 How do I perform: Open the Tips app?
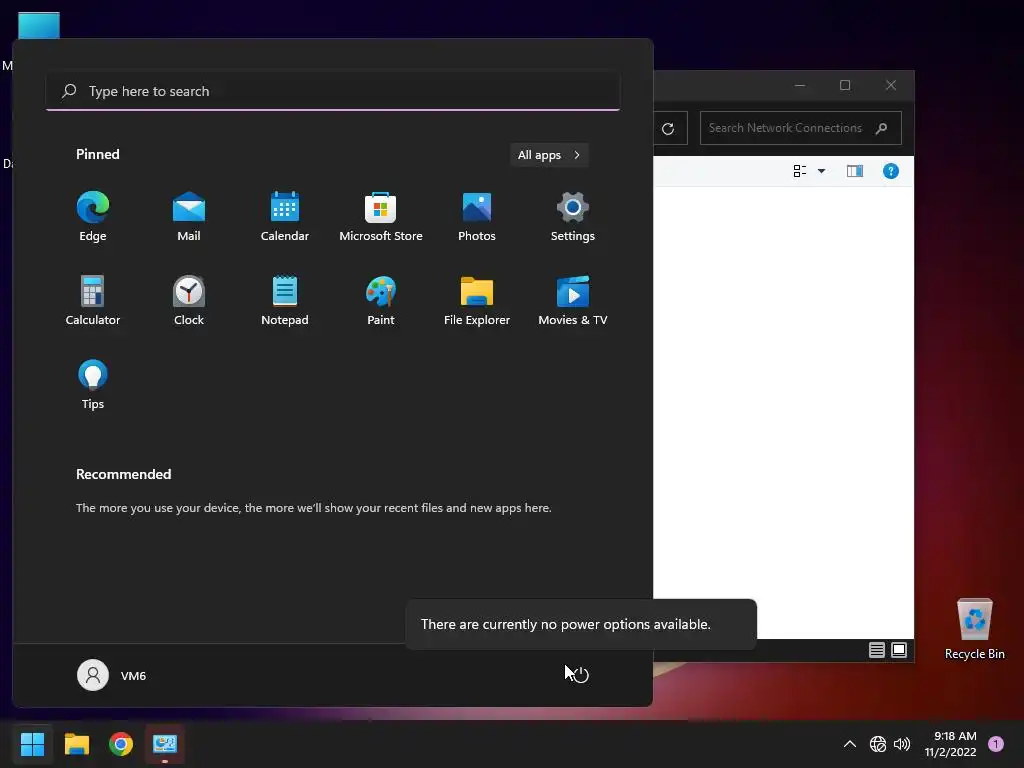coord(93,385)
